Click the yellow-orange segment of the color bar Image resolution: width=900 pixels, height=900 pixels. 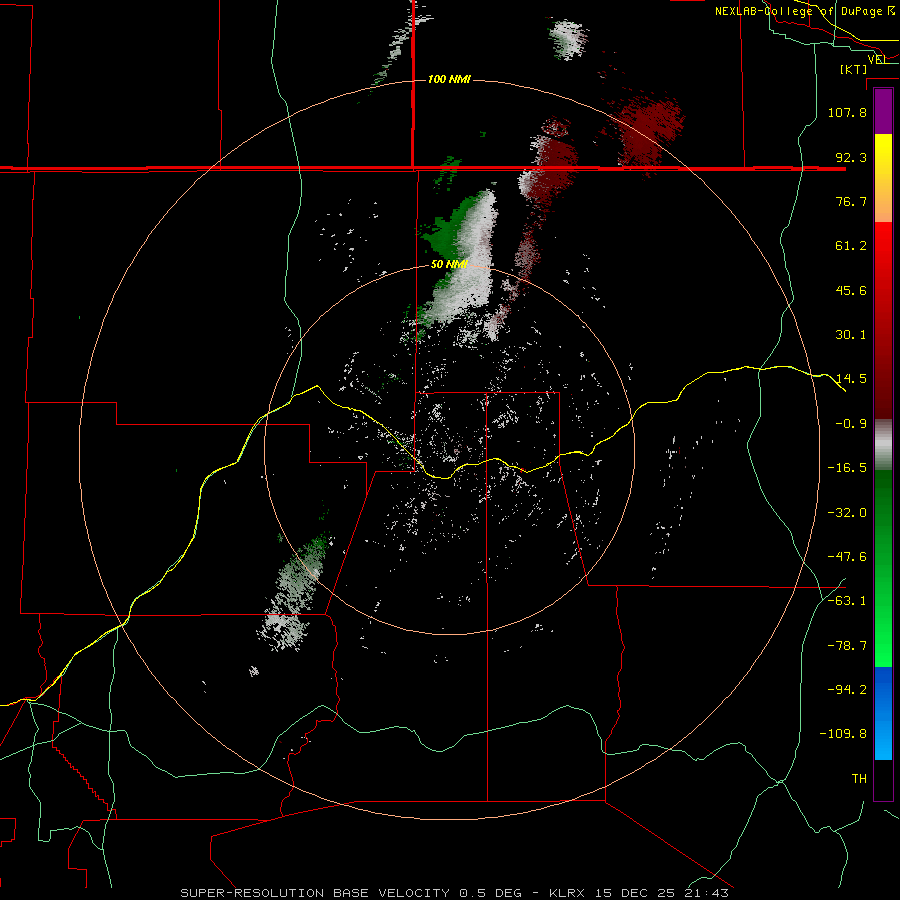(x=883, y=178)
